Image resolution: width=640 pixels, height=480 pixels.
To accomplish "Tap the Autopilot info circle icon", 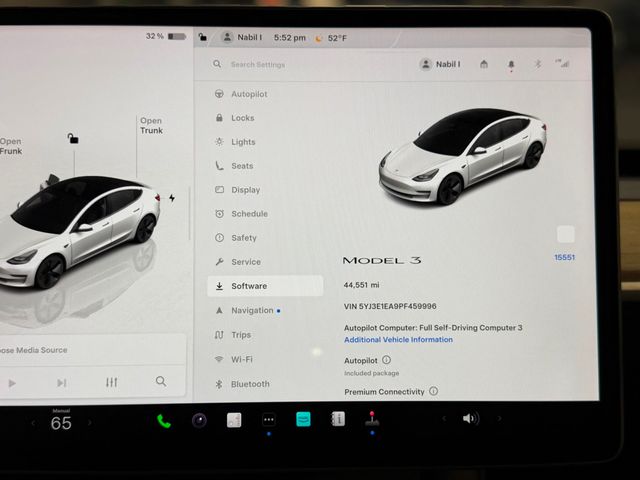I will point(386,360).
